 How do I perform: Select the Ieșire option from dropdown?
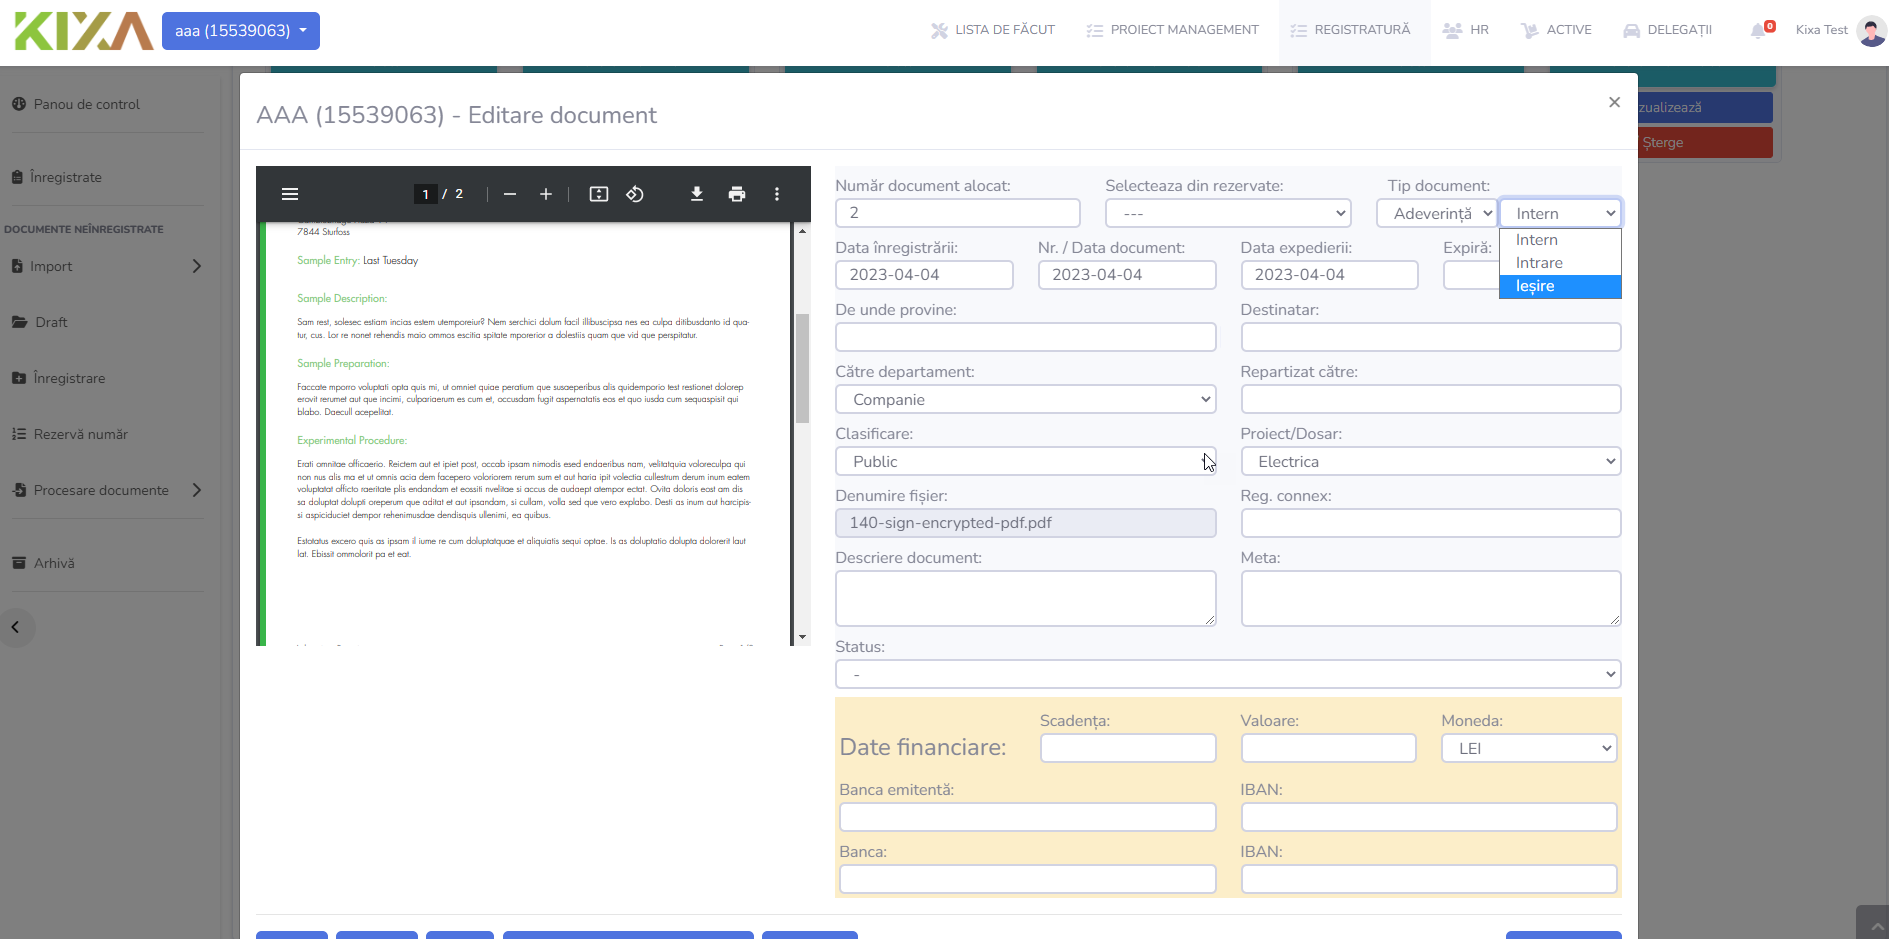(1559, 286)
